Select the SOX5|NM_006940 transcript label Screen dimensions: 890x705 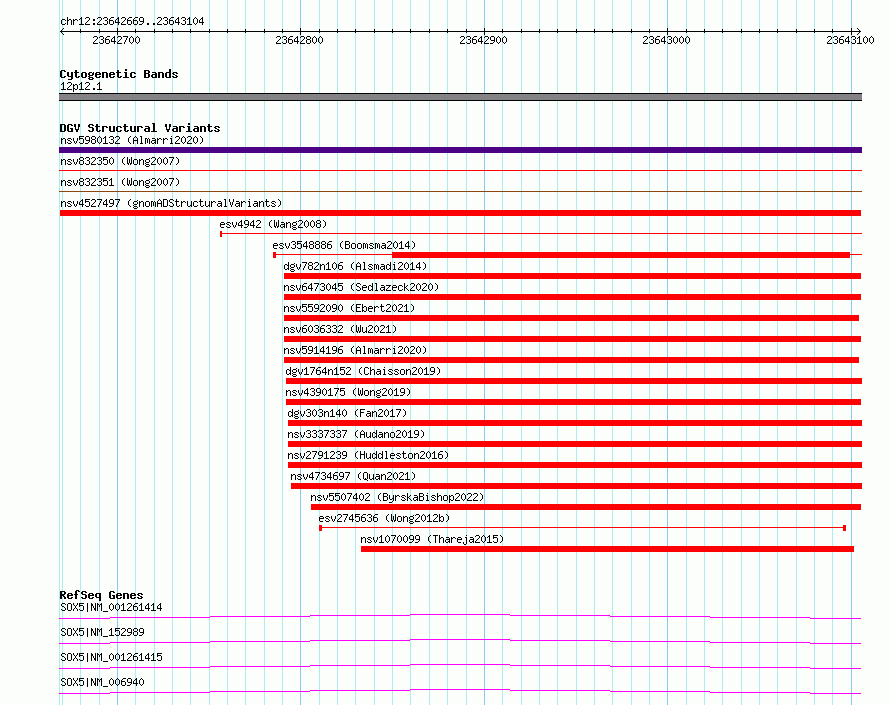102,682
